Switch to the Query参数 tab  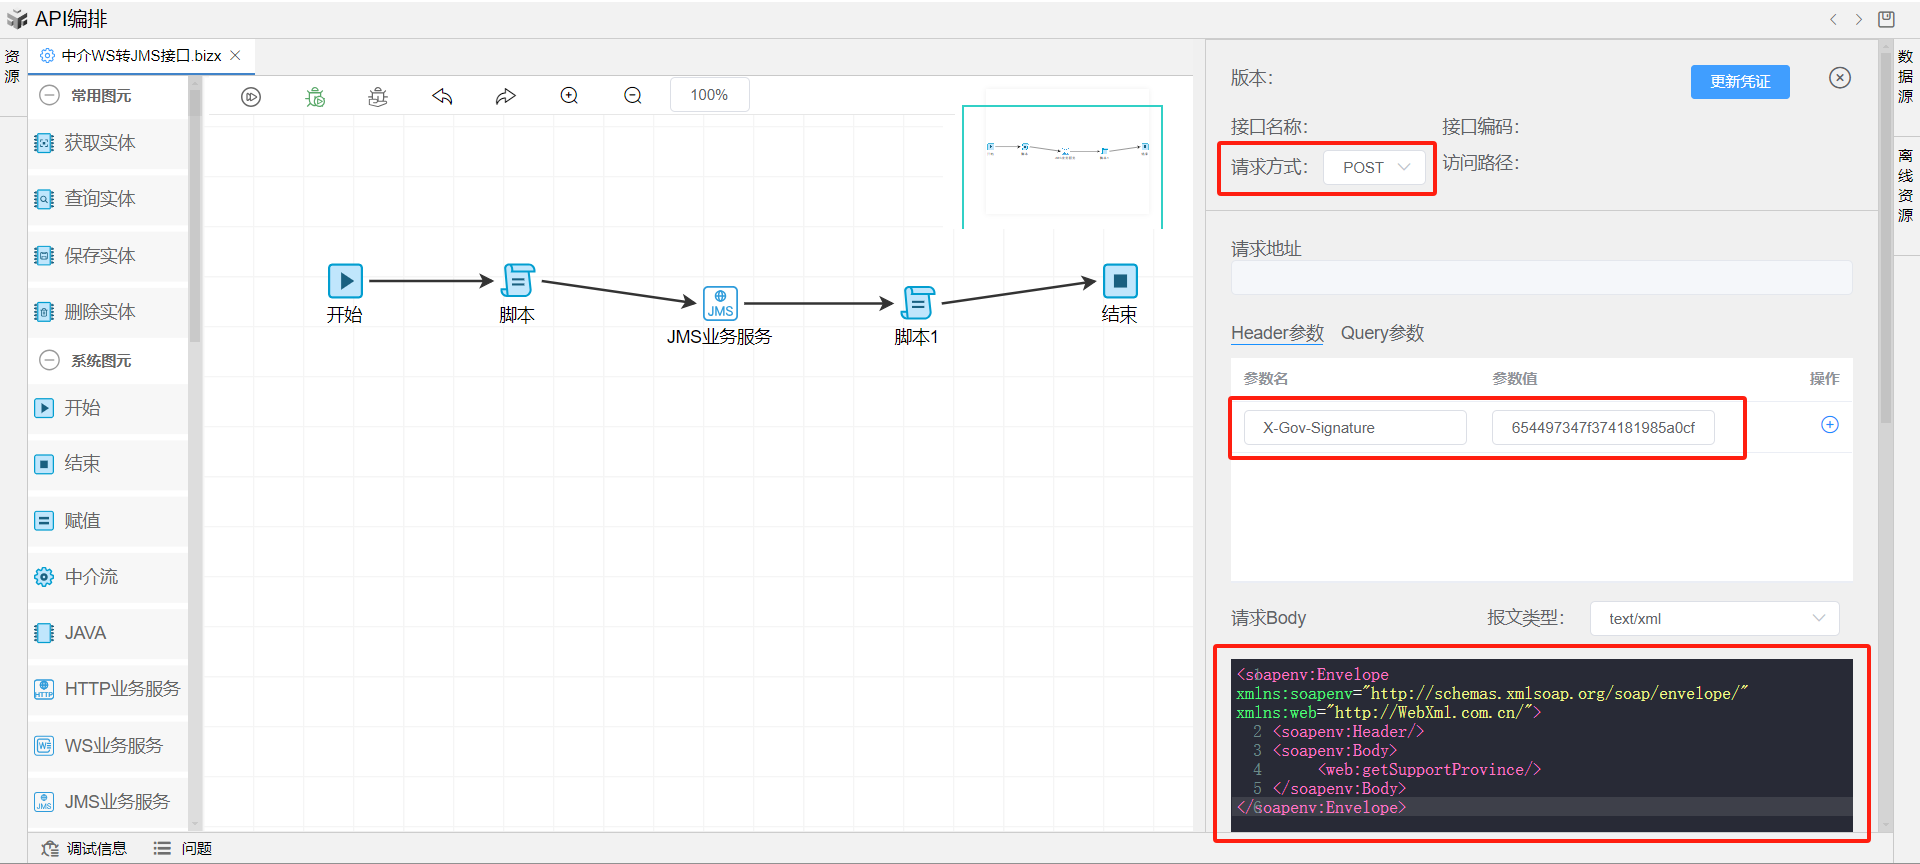pos(1382,333)
